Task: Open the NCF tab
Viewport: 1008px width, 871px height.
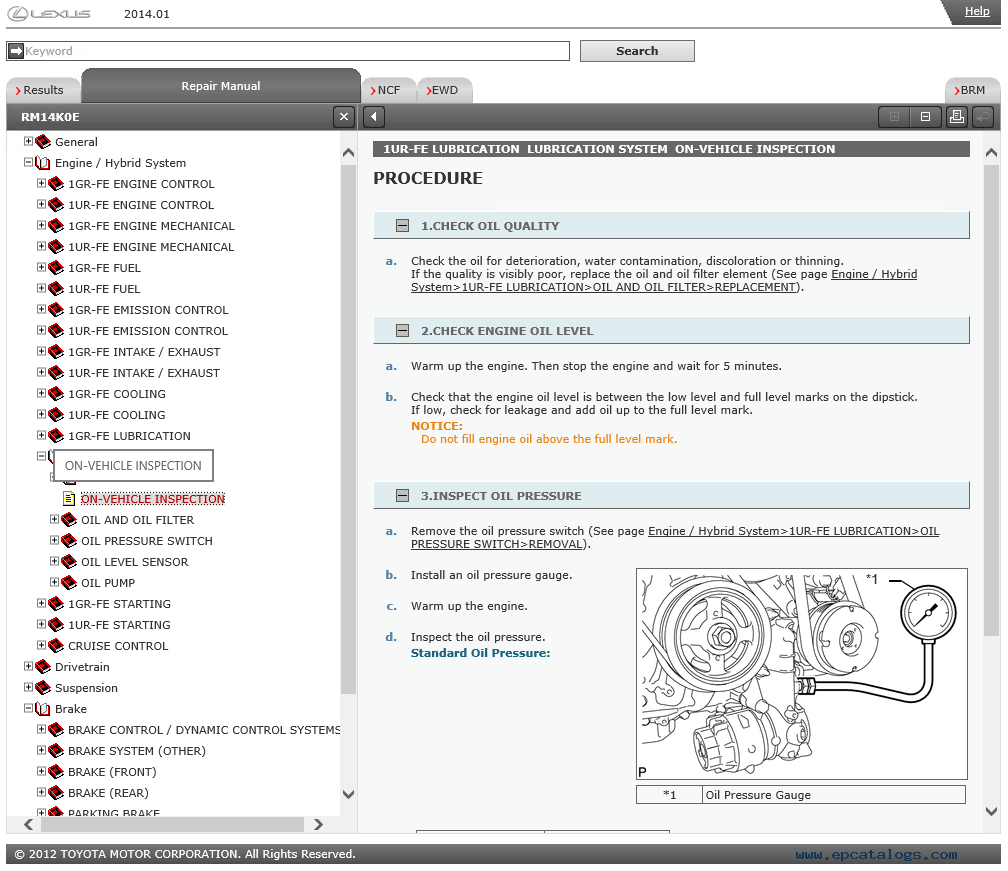Action: 388,90
